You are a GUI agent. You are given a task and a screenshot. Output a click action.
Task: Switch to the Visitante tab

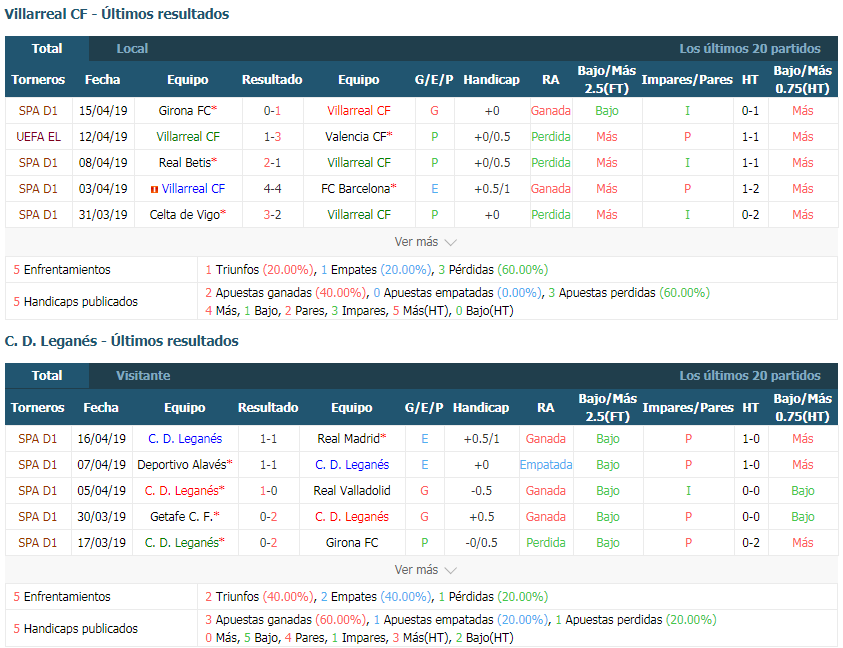click(x=143, y=375)
